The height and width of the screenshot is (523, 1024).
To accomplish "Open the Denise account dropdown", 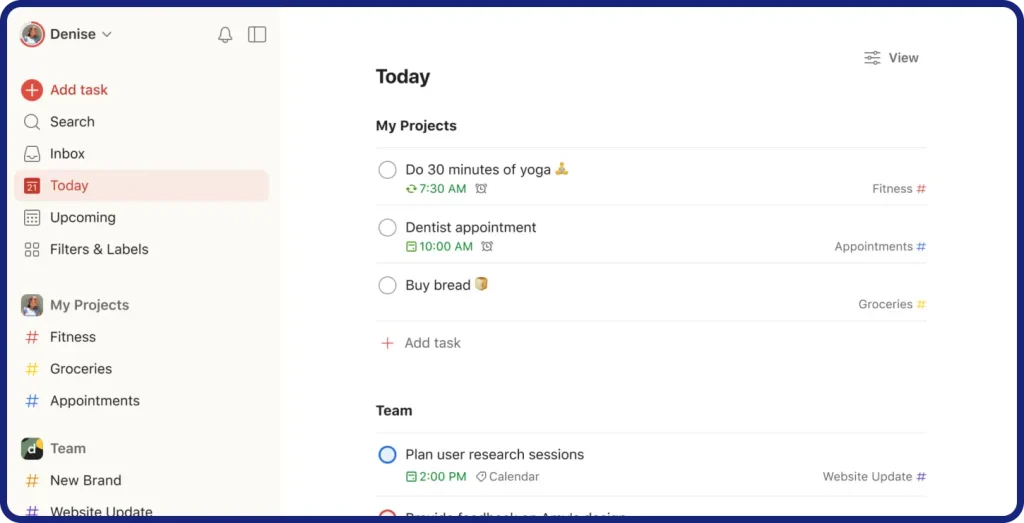I will (66, 34).
